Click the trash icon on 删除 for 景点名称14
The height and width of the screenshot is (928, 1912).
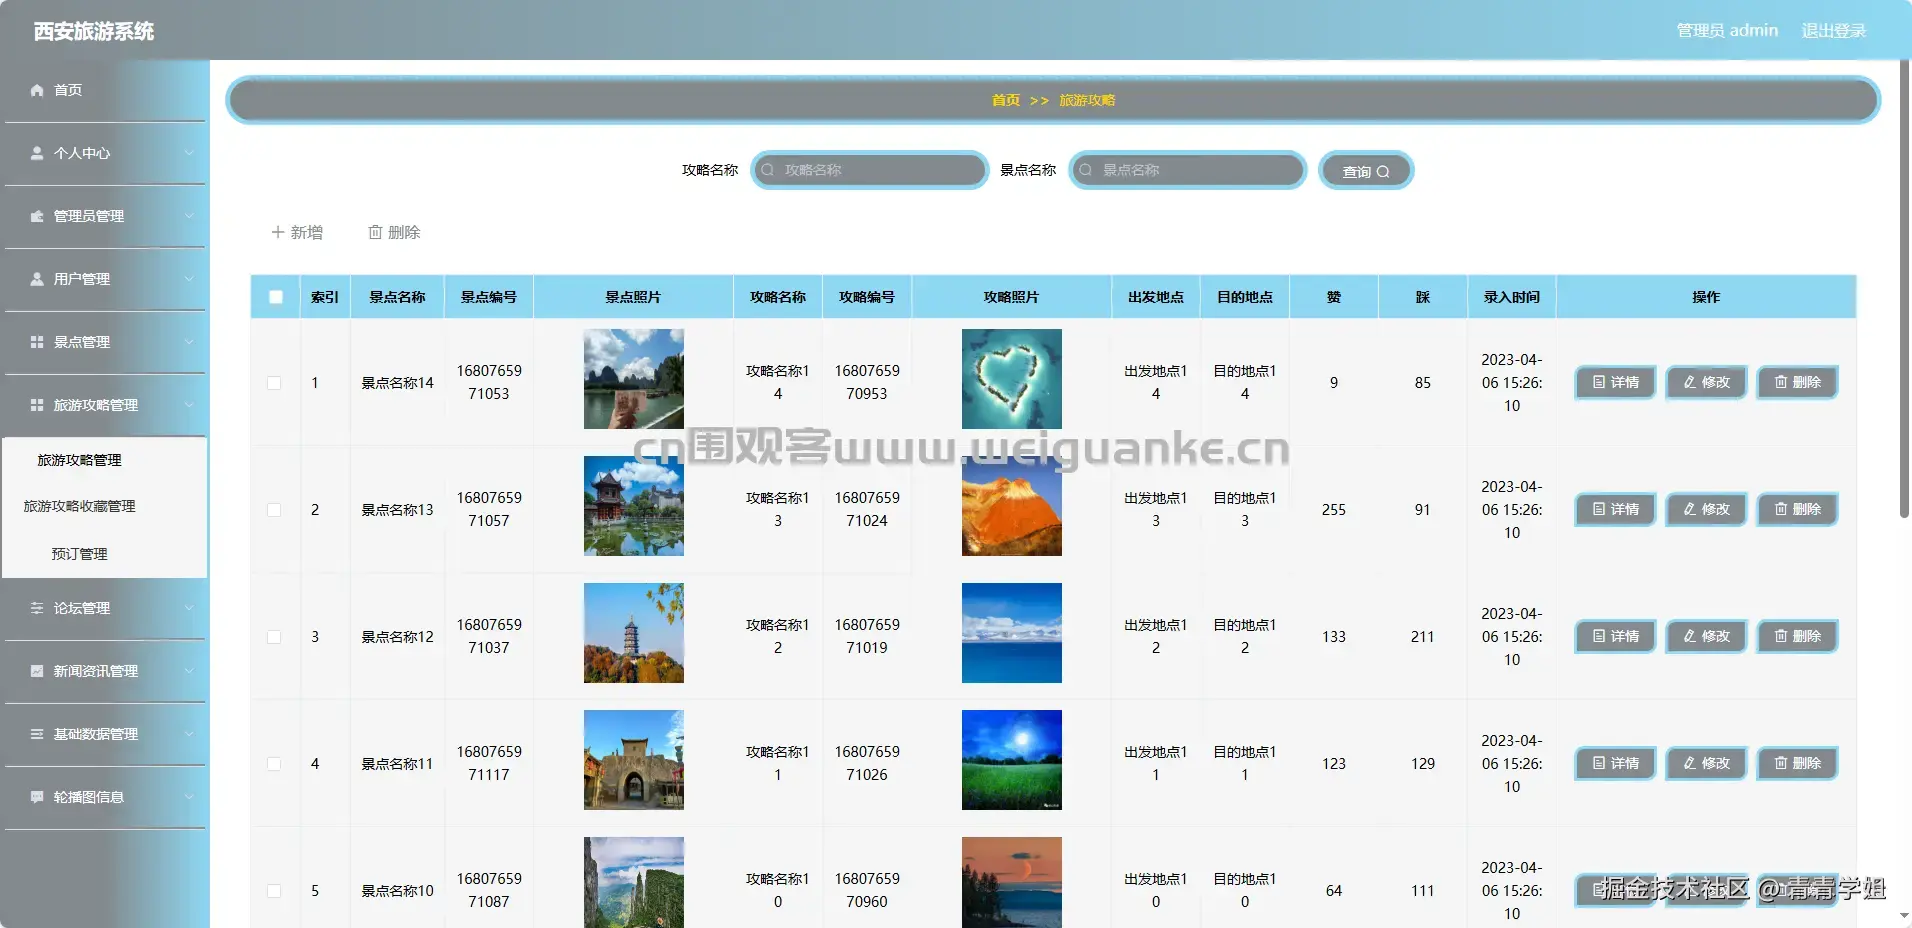(1781, 382)
